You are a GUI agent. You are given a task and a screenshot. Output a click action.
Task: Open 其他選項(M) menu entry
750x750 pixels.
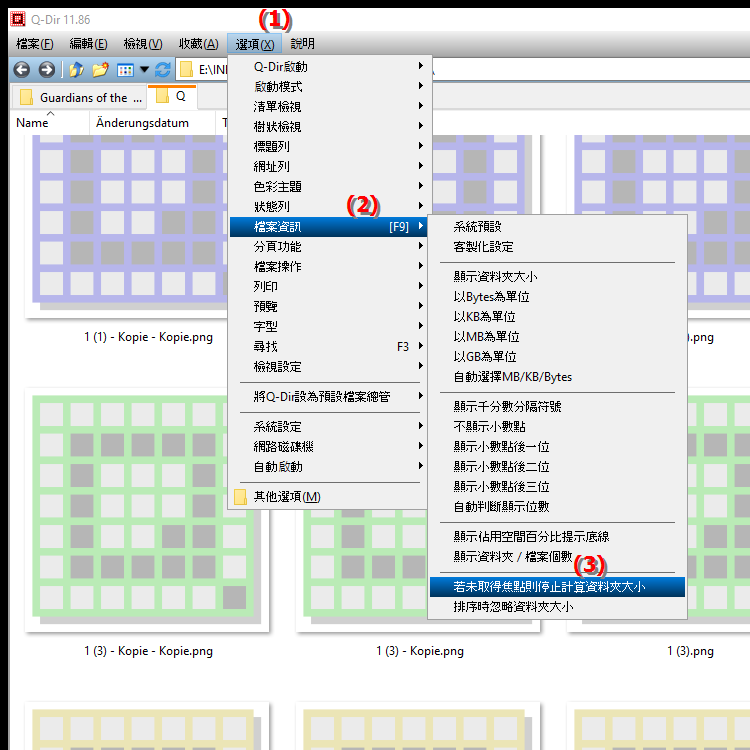330,497
